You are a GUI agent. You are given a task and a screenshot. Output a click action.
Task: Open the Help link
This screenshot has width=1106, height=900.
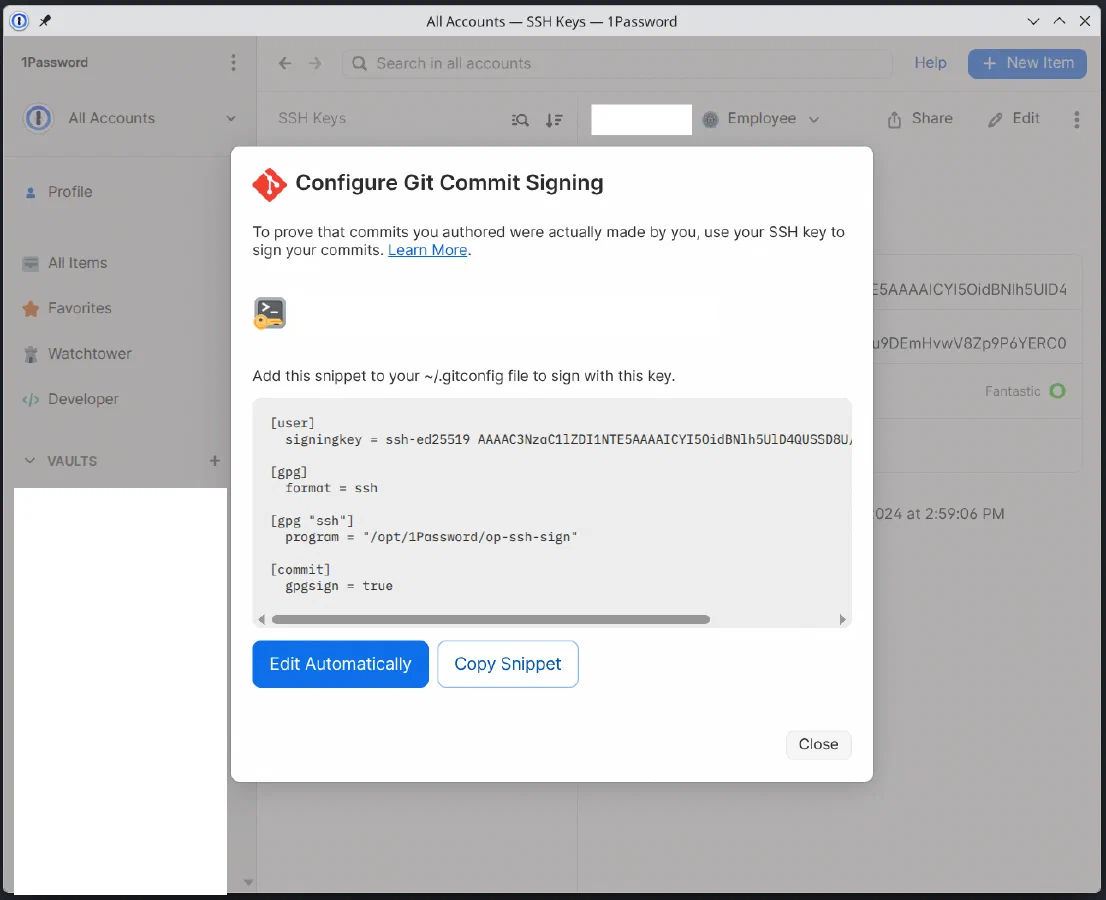930,63
